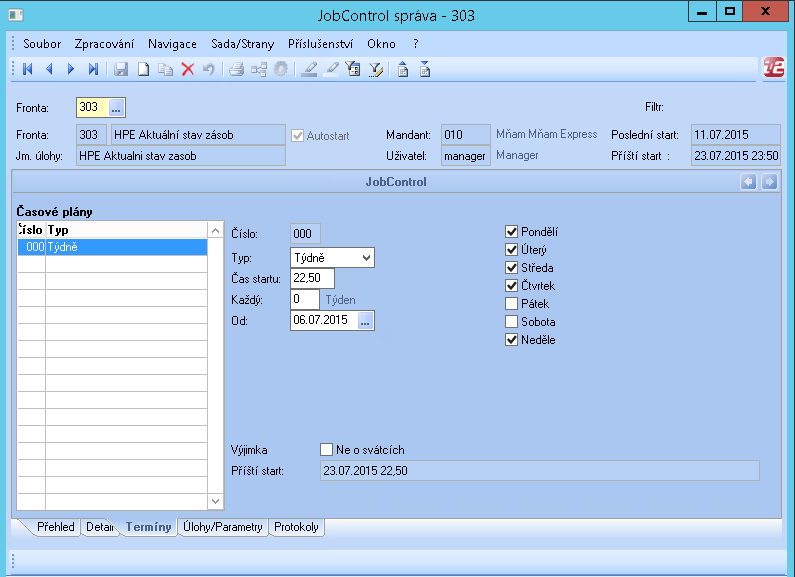795x577 pixels.
Task: Open the filter with table icon
Action: pos(353,69)
